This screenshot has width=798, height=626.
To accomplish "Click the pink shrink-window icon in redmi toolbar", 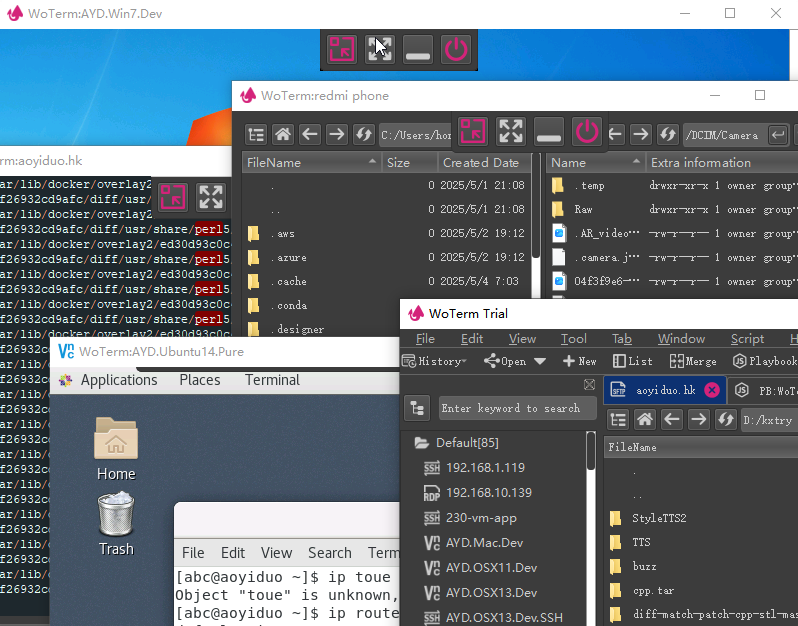I will [473, 131].
